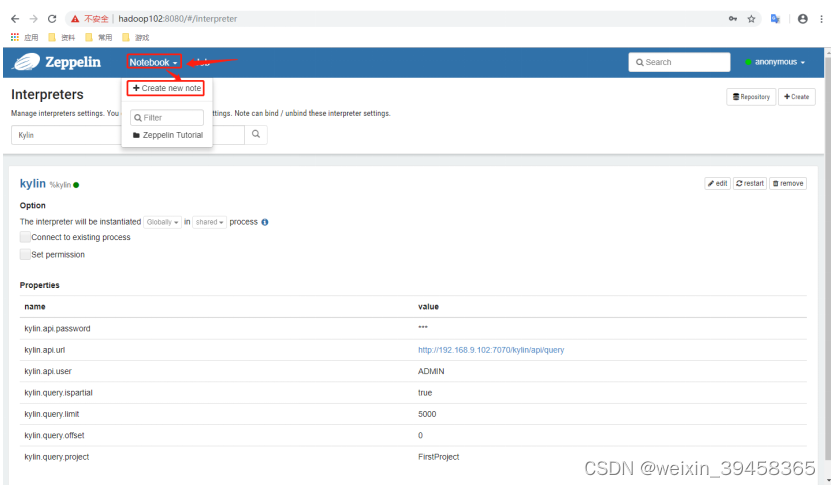This screenshot has width=831, height=487.
Task: Reload the page with the refresh icon
Action: tap(52, 19)
